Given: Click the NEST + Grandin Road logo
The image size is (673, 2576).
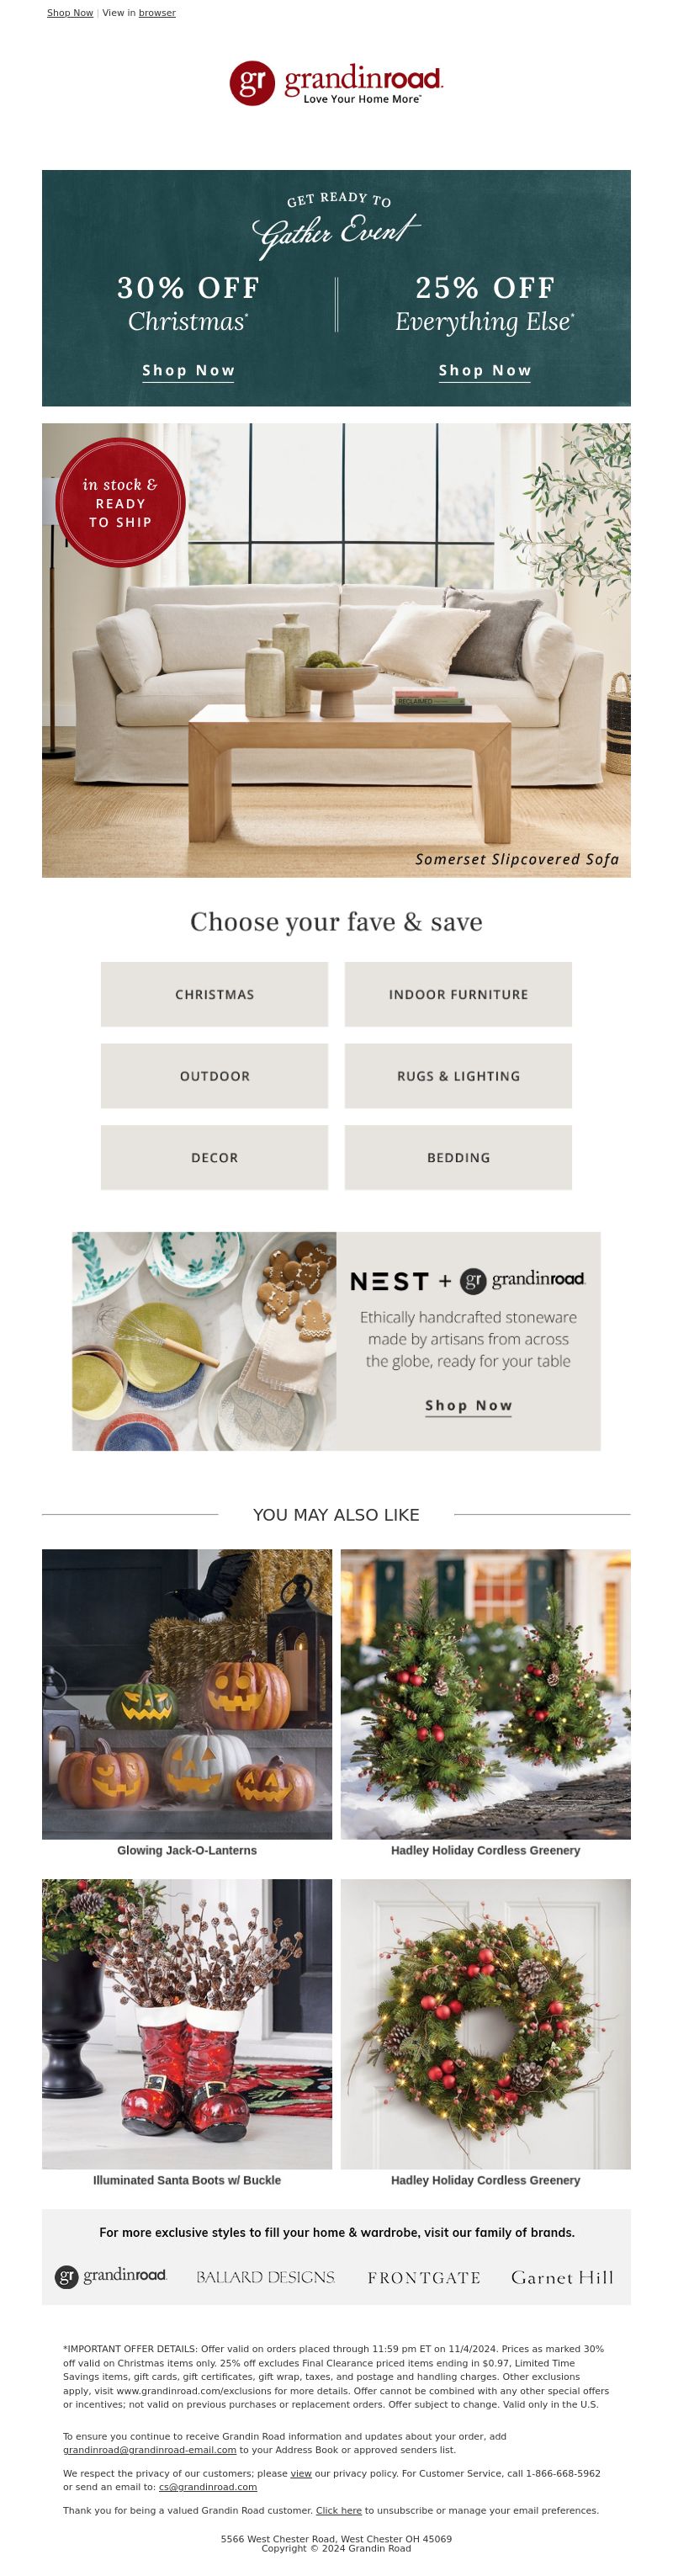Looking at the screenshot, I should pyautogui.click(x=467, y=1281).
